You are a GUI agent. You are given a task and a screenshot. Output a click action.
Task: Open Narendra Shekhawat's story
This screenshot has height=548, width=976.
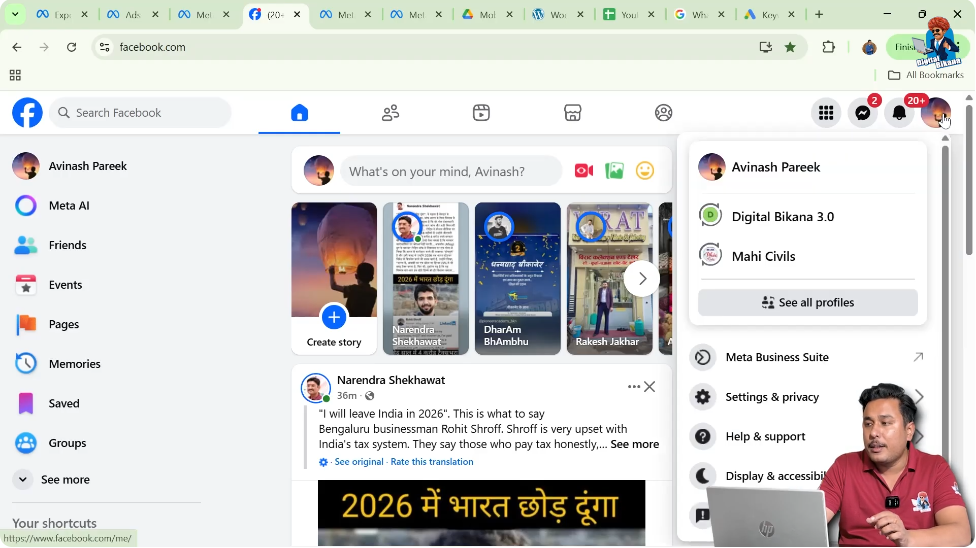pos(426,278)
